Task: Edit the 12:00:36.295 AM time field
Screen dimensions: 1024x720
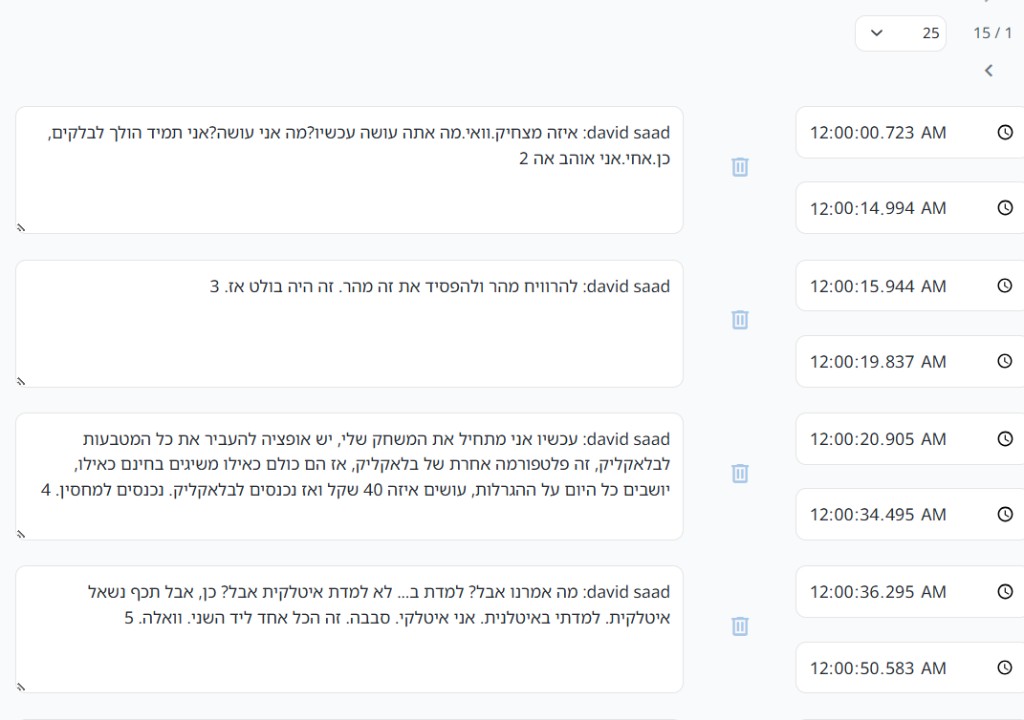Action: click(910, 592)
